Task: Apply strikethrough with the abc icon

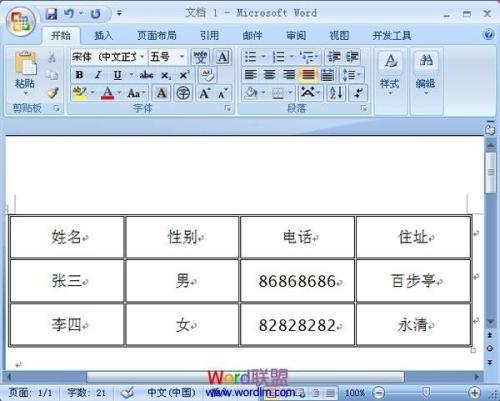Action: point(146,75)
